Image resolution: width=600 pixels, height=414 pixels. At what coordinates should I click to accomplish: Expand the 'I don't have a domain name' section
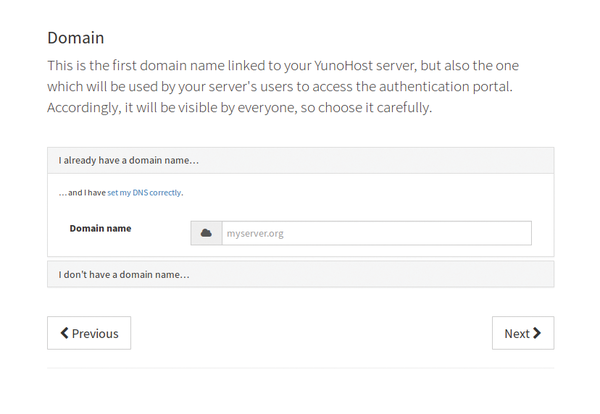click(x=300, y=274)
